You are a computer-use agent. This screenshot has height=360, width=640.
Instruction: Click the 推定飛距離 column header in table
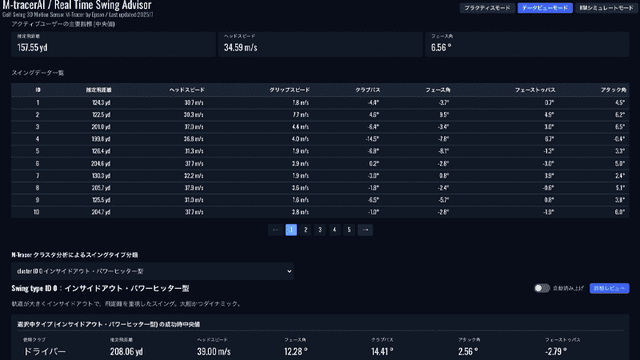coord(98,90)
